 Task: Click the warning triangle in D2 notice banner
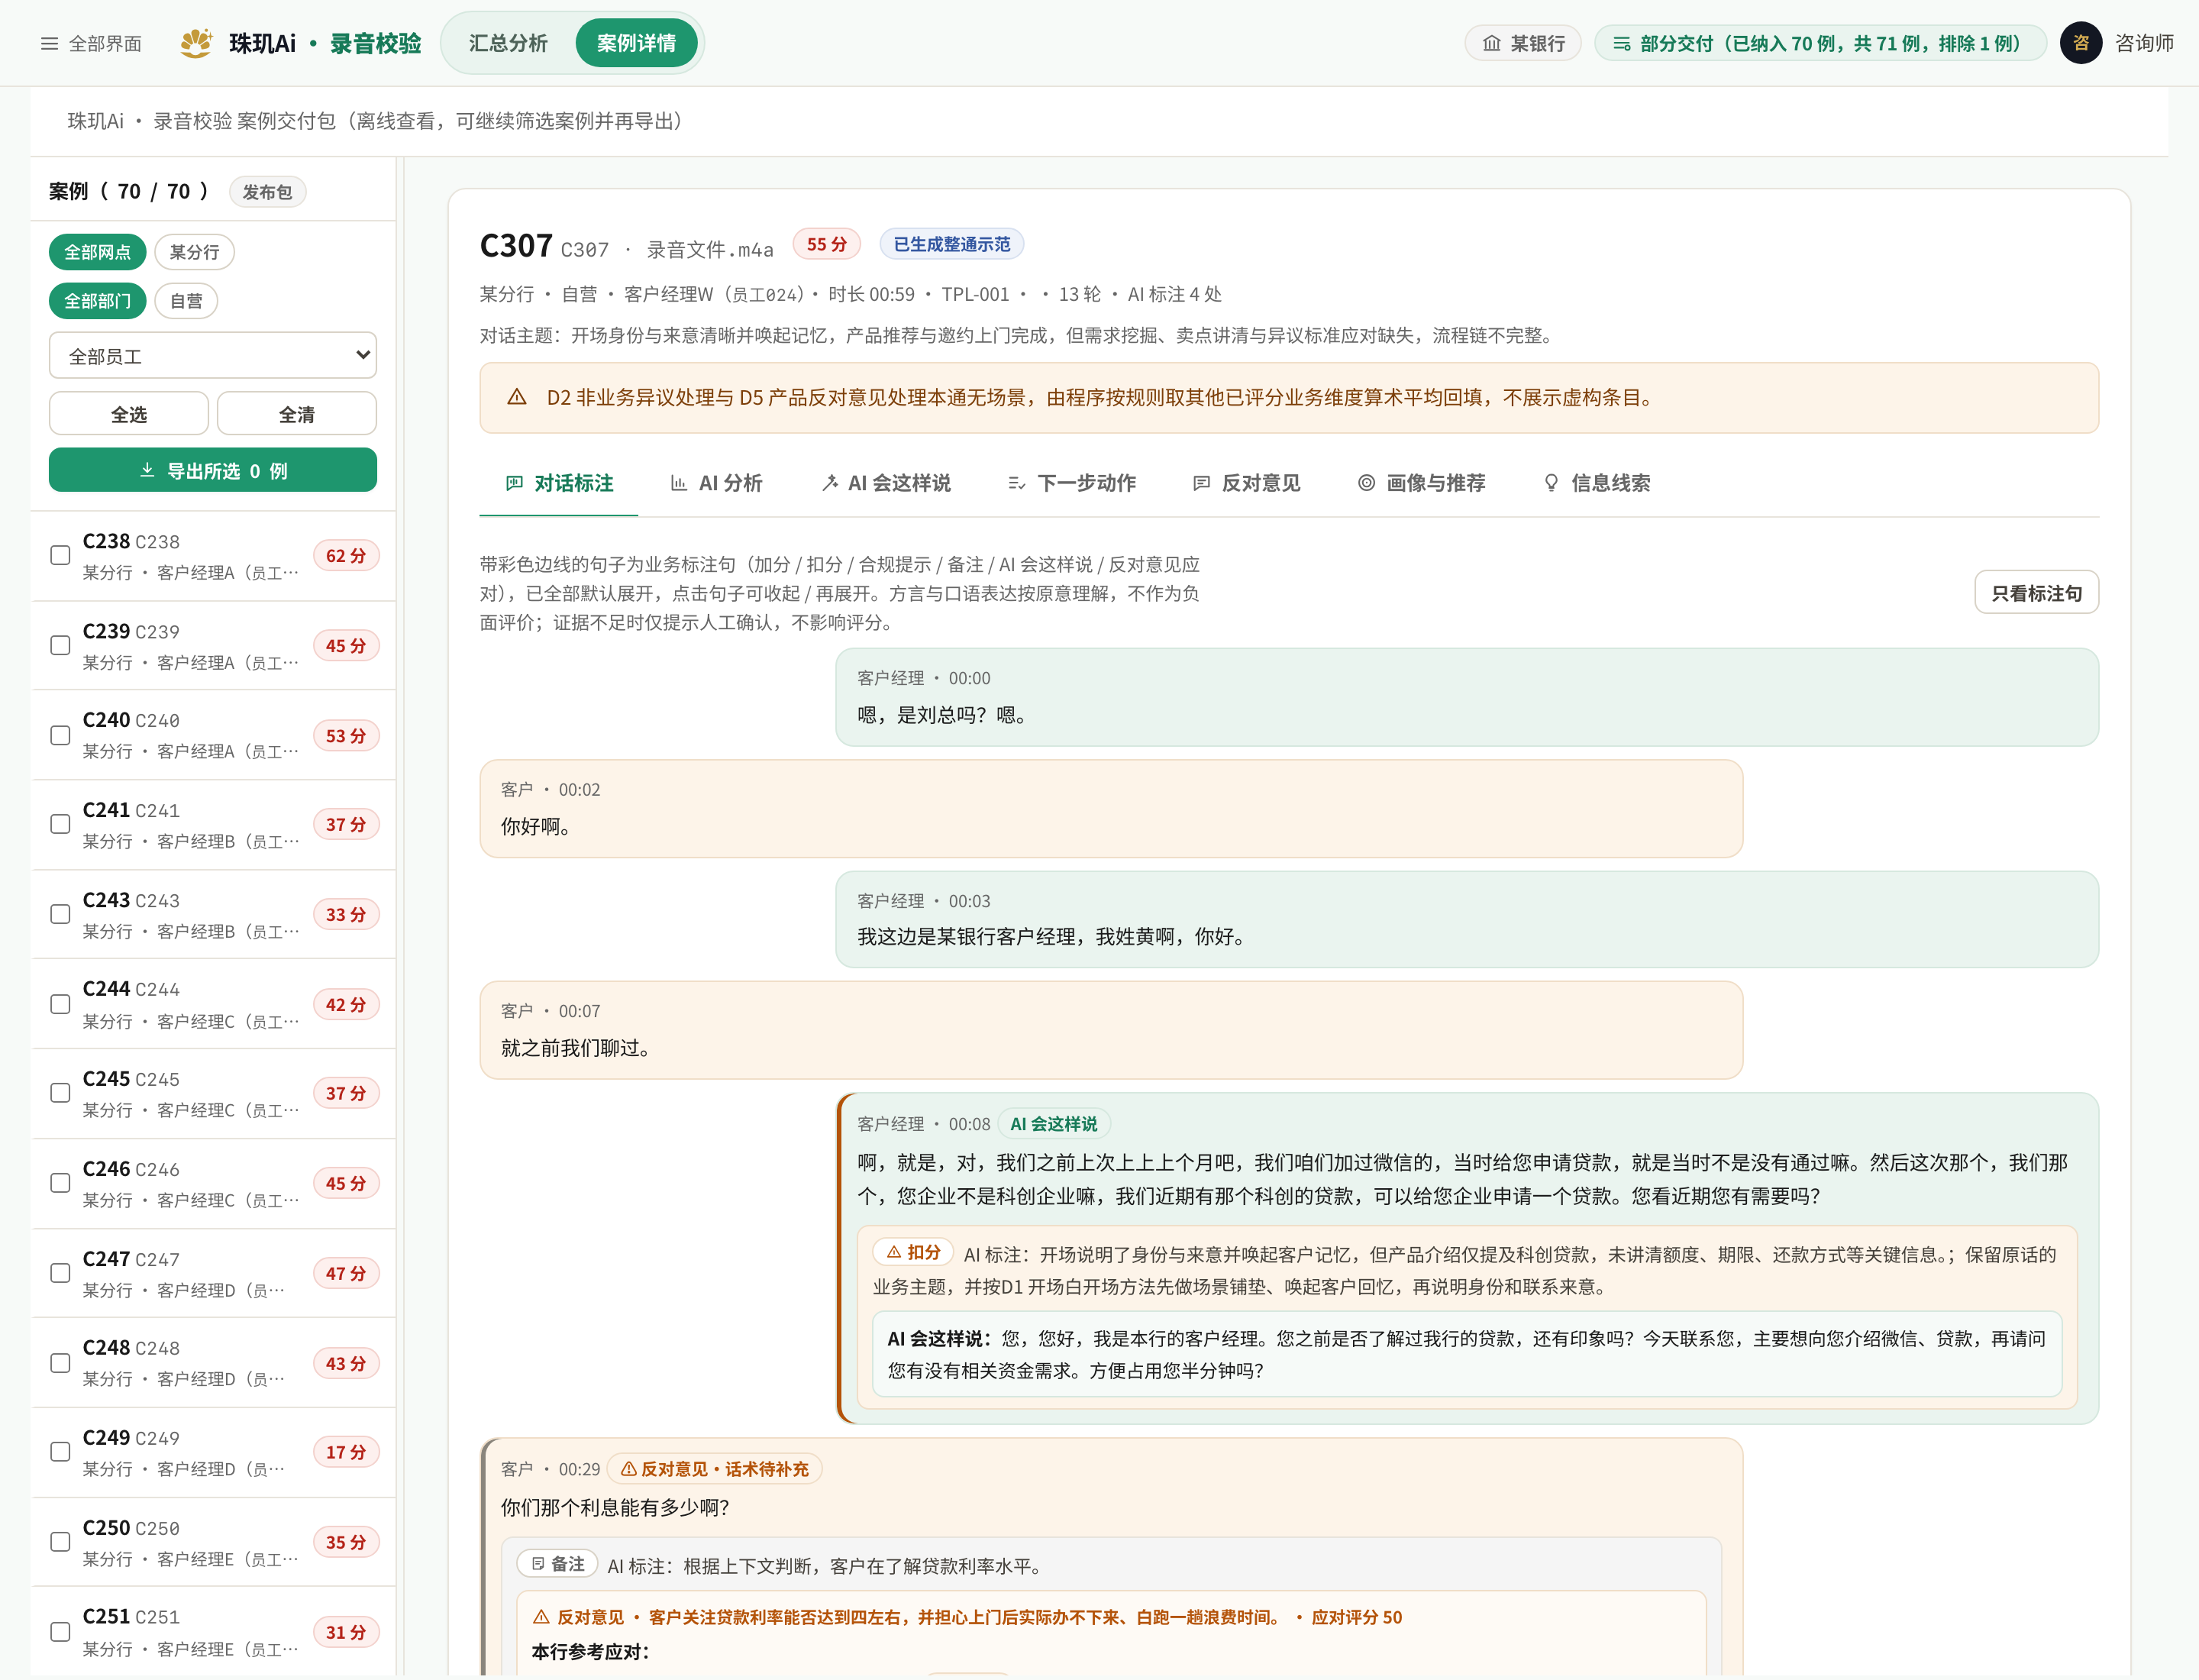[517, 397]
